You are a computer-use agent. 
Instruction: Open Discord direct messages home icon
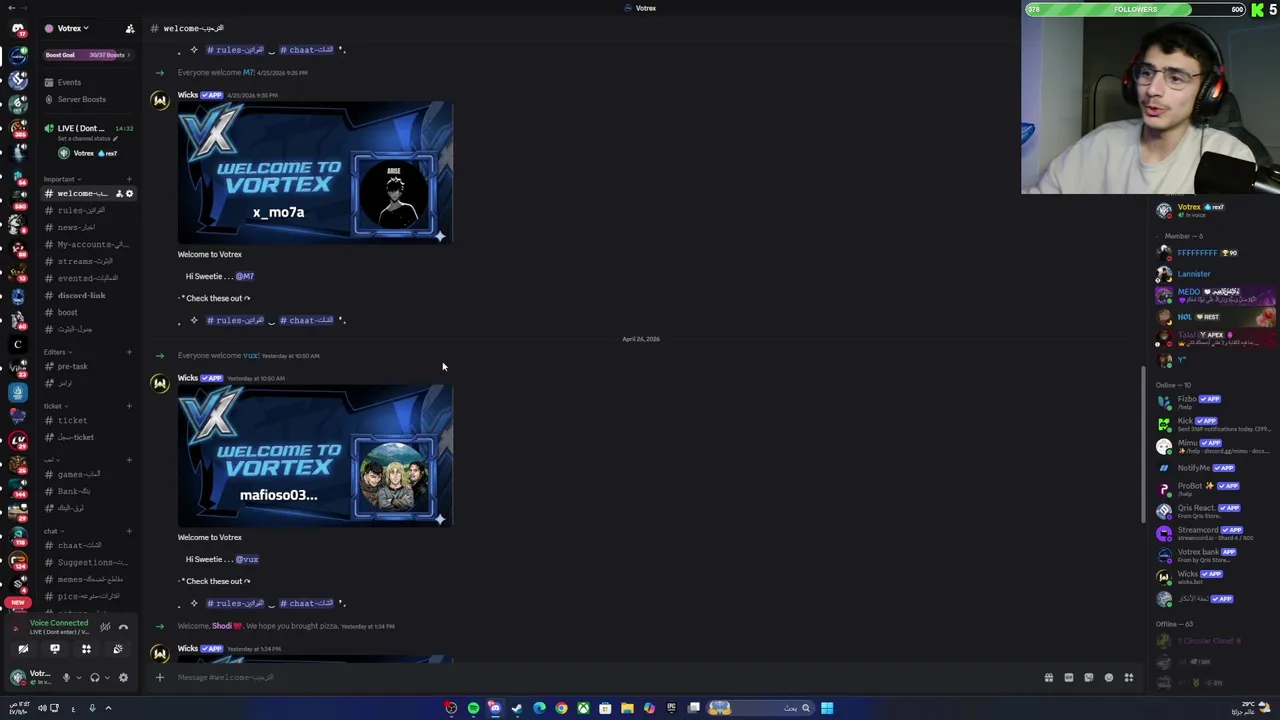click(x=18, y=28)
